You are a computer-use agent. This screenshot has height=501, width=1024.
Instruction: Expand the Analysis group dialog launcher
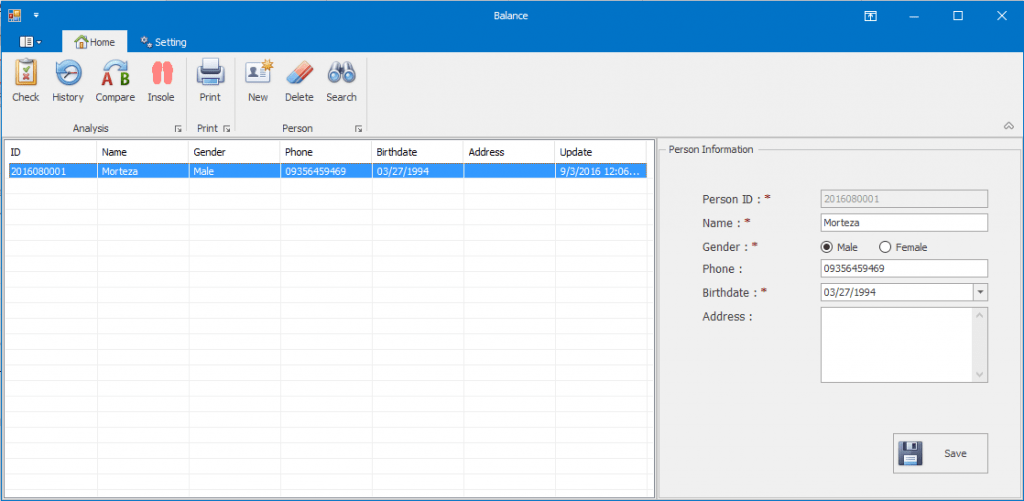(x=178, y=129)
